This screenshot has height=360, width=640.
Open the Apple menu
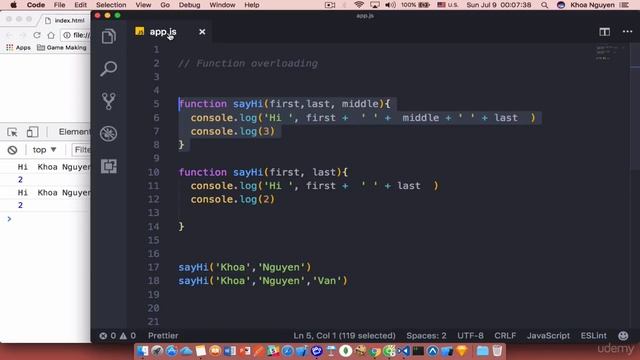point(13,5)
